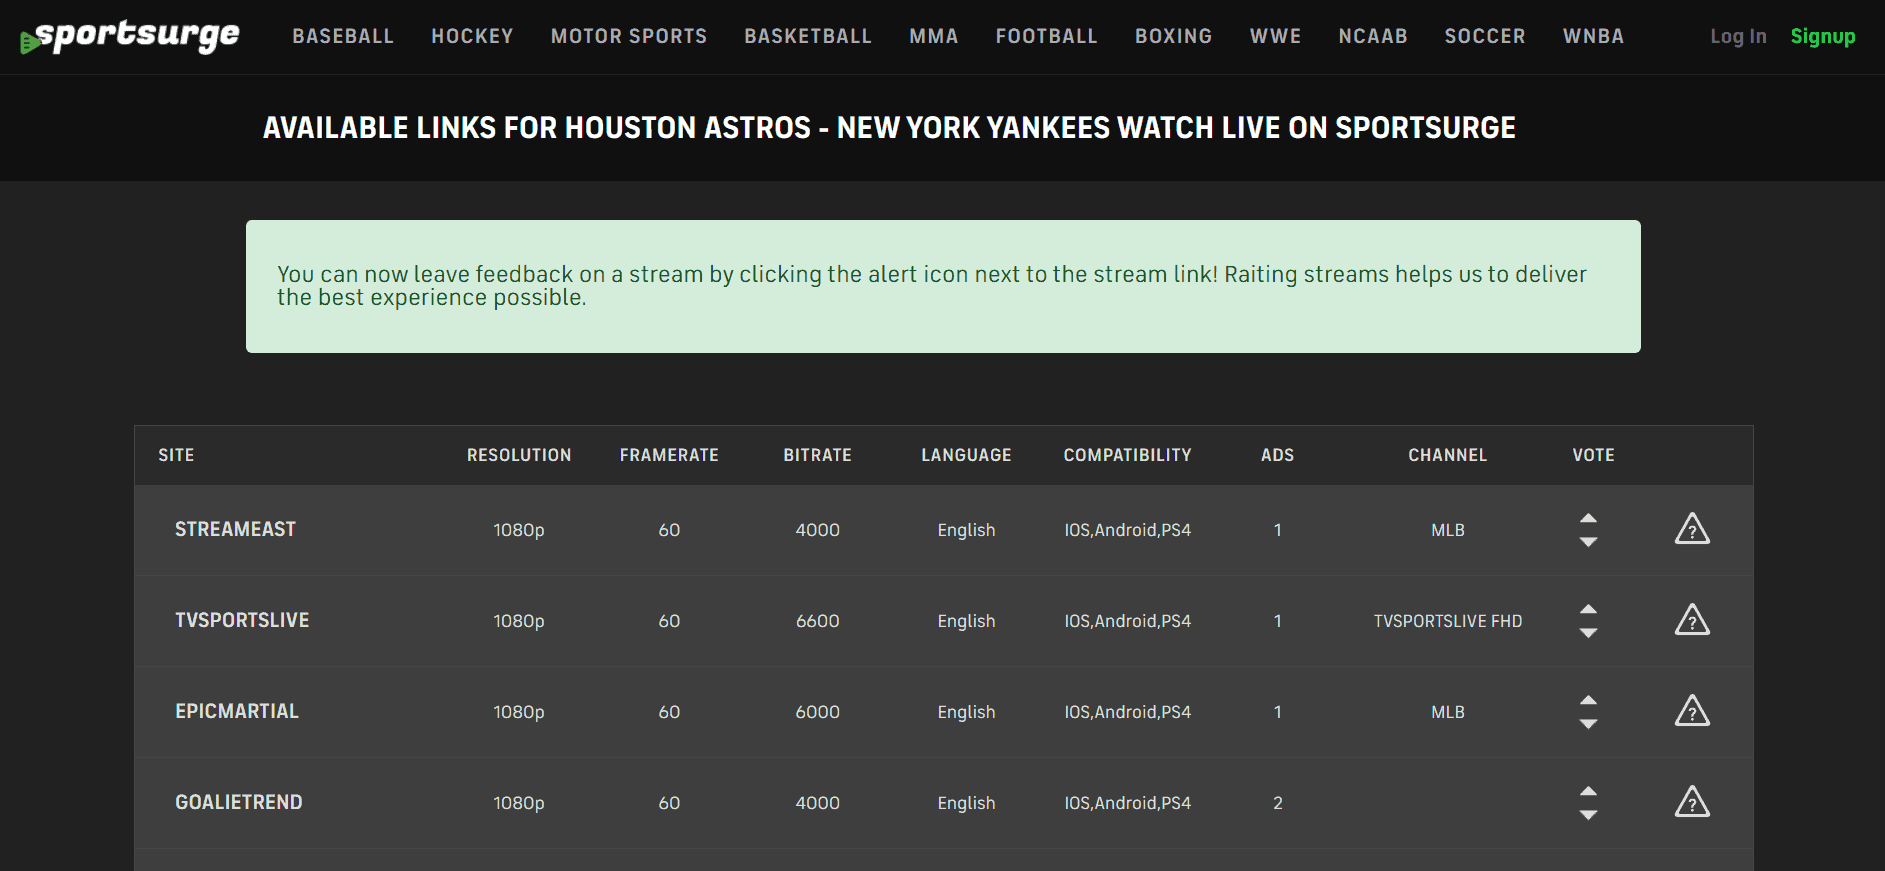
Task: Open feedback alert icon for STREAMEAST
Action: 1692,529
